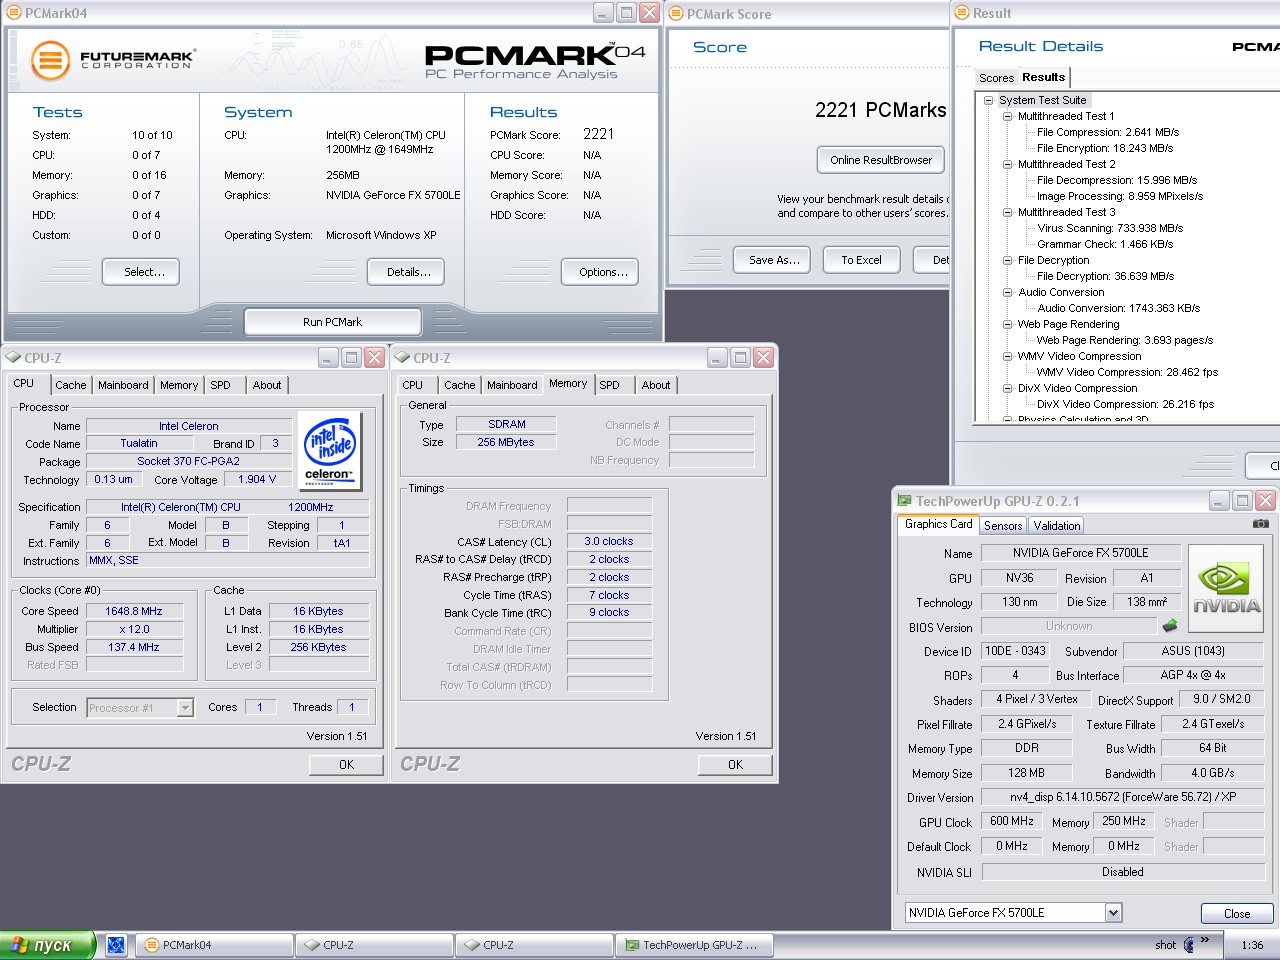Click the taskbar clock showing 1:36
The image size is (1280, 960).
[1252, 945]
